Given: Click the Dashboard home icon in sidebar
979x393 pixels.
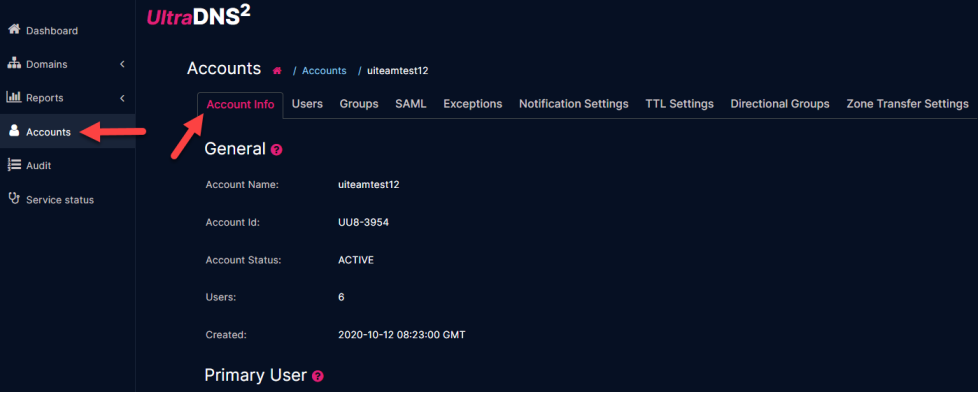Looking at the screenshot, I should 14,30.
